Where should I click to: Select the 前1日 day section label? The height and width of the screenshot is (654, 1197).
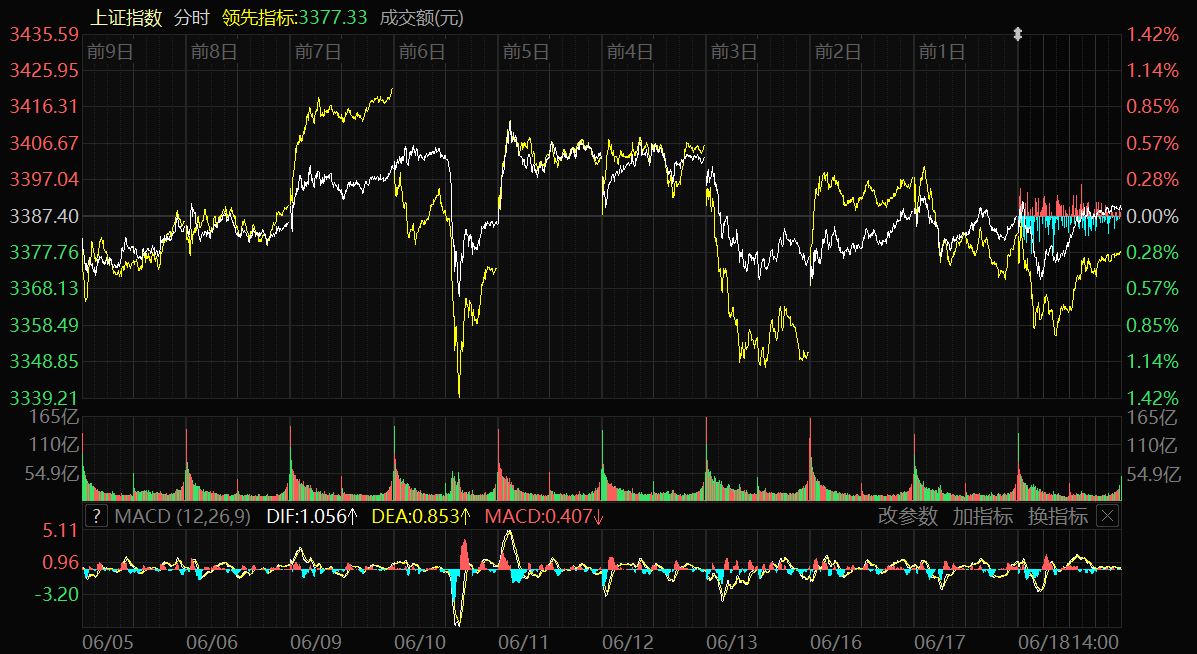pos(942,52)
